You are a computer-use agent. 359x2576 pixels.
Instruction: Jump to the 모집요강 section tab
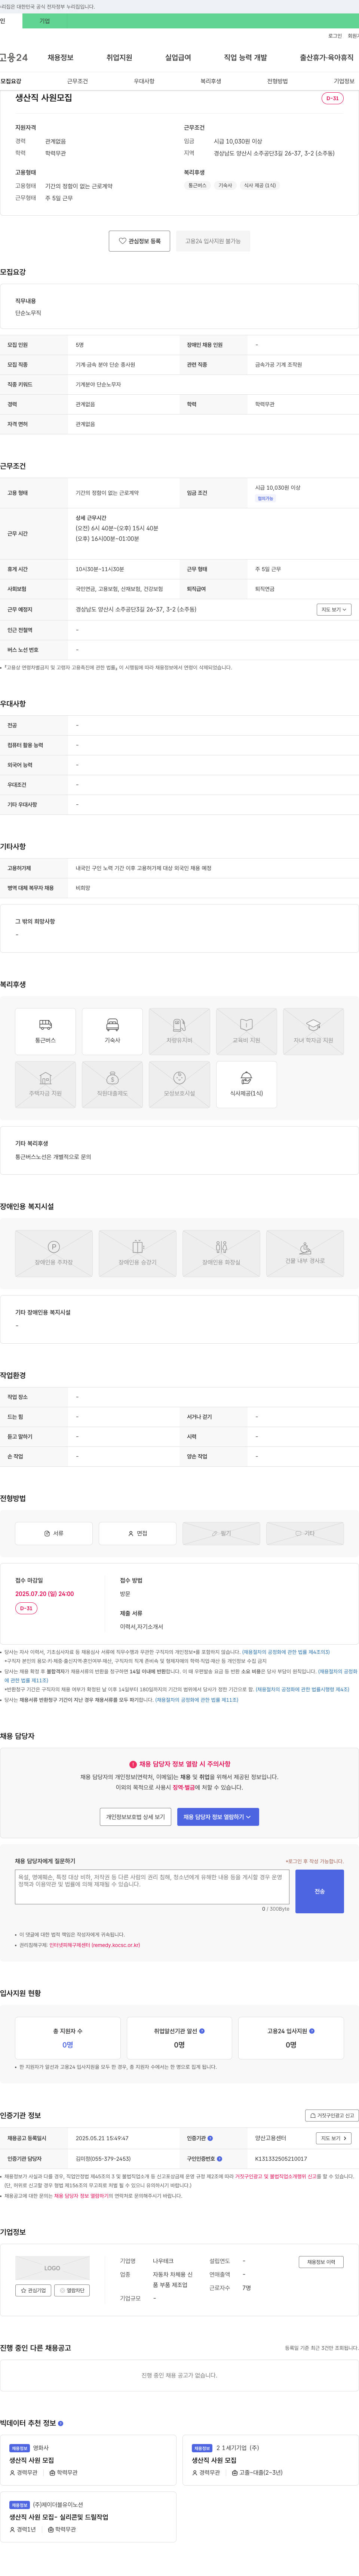pyautogui.click(x=11, y=81)
